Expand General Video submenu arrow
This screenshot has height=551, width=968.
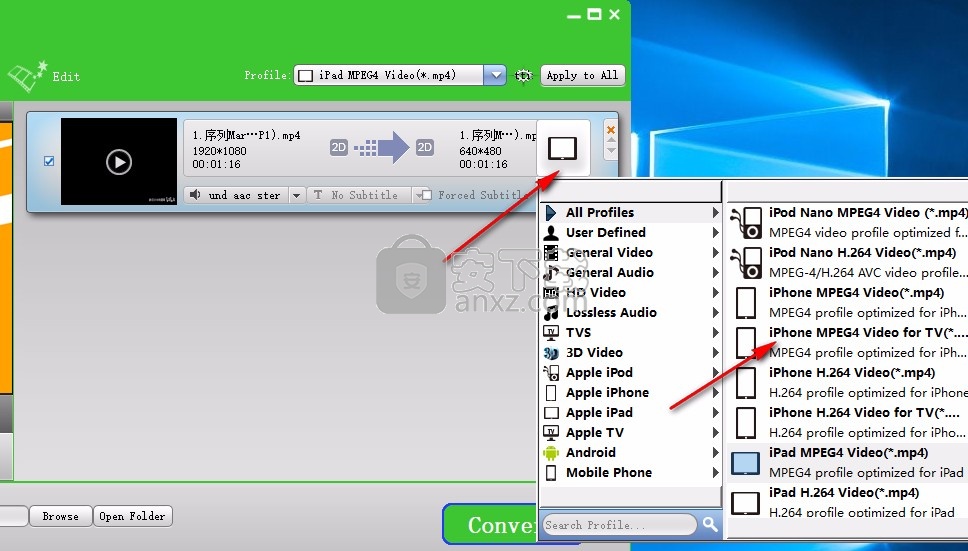(x=715, y=252)
